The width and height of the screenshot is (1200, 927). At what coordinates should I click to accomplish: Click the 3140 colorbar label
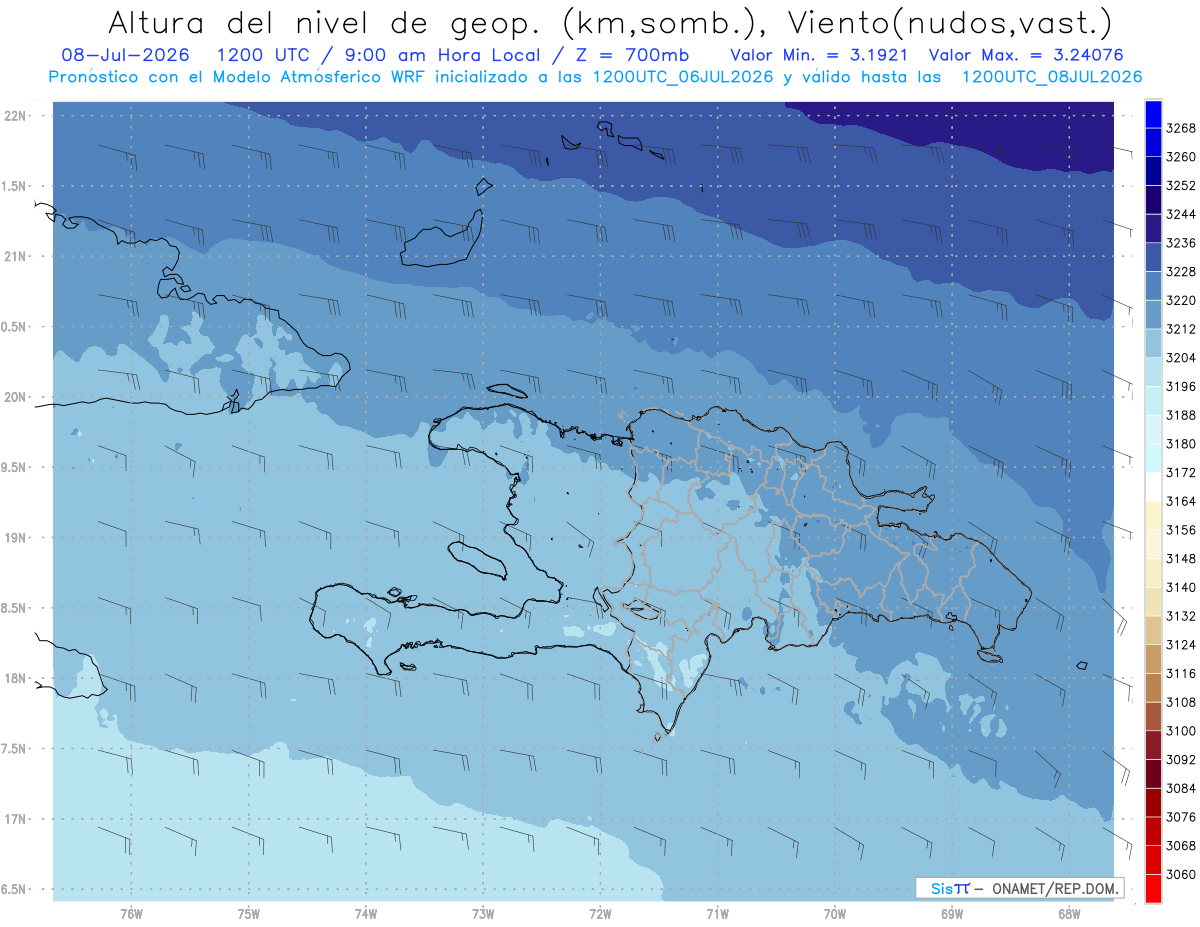(x=1181, y=587)
